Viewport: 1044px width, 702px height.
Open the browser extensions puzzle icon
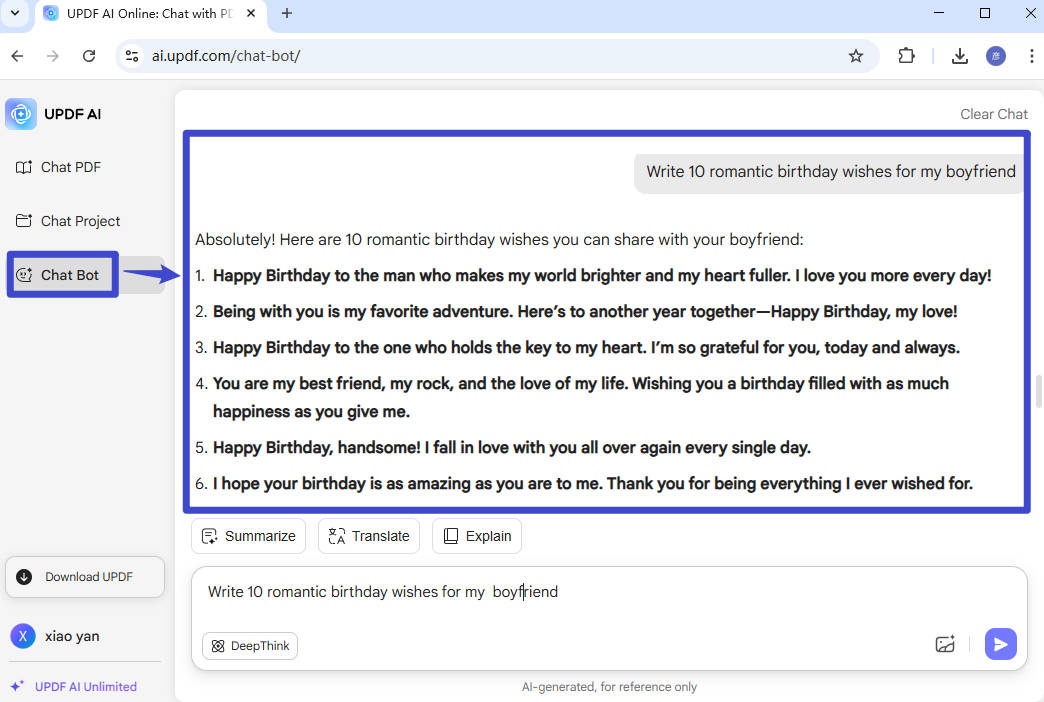coord(906,56)
